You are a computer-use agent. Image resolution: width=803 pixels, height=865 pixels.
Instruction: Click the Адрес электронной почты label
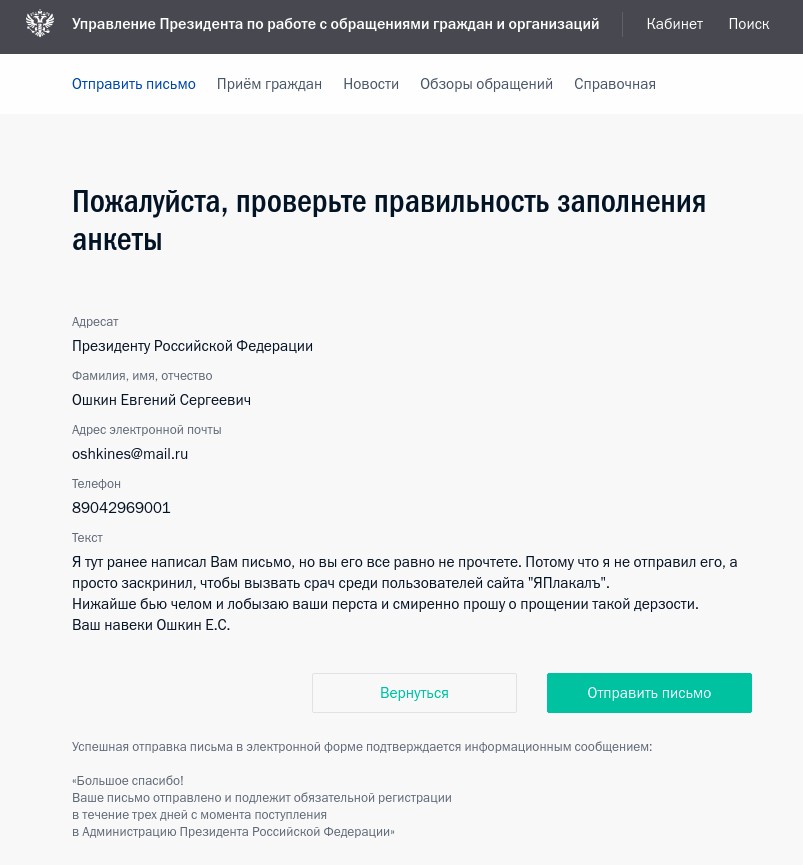coord(146,430)
